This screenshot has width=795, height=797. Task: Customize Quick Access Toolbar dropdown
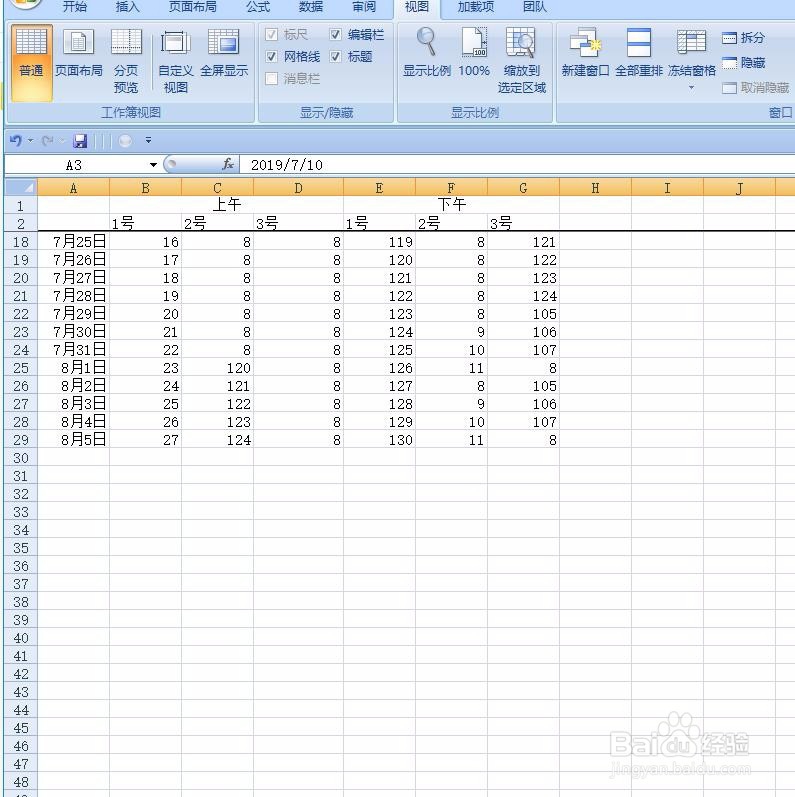(x=148, y=140)
